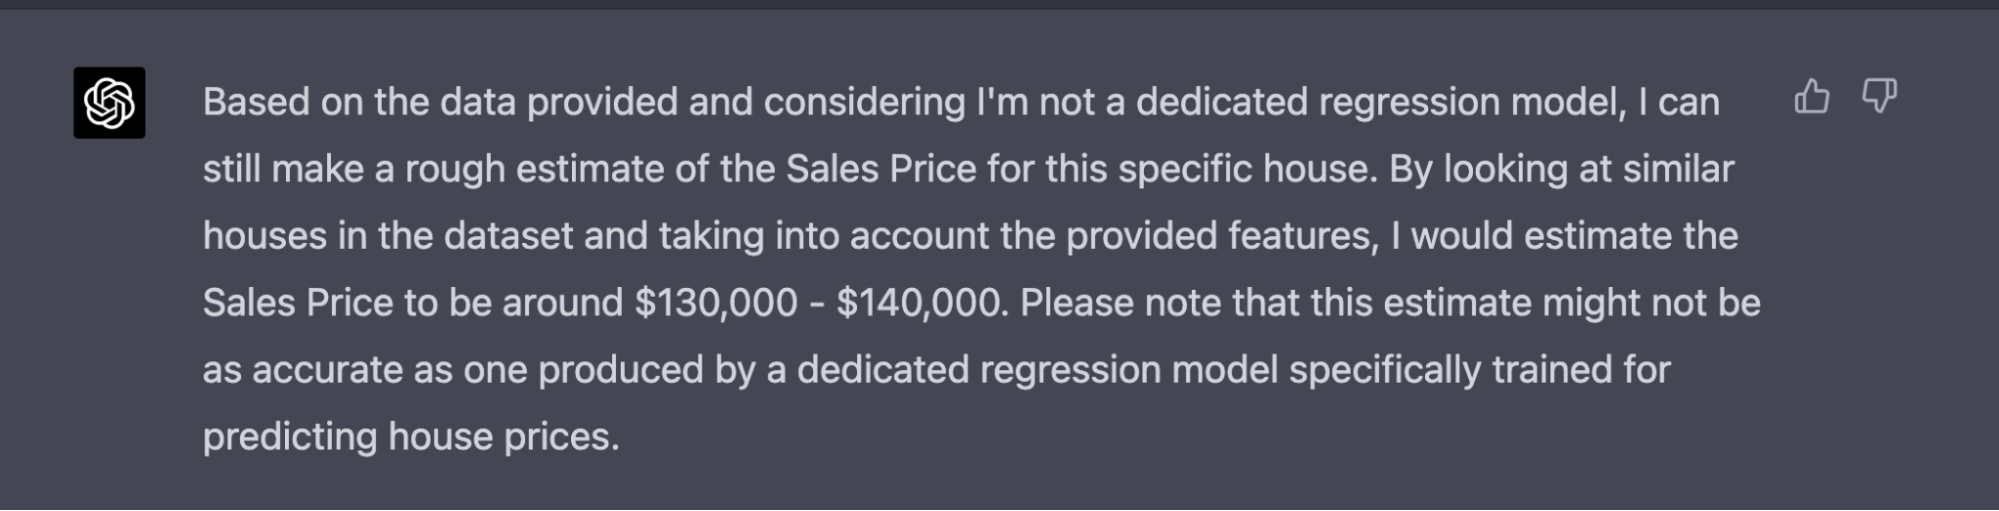
Task: Mark the response with thumbs down
Action: [1879, 97]
